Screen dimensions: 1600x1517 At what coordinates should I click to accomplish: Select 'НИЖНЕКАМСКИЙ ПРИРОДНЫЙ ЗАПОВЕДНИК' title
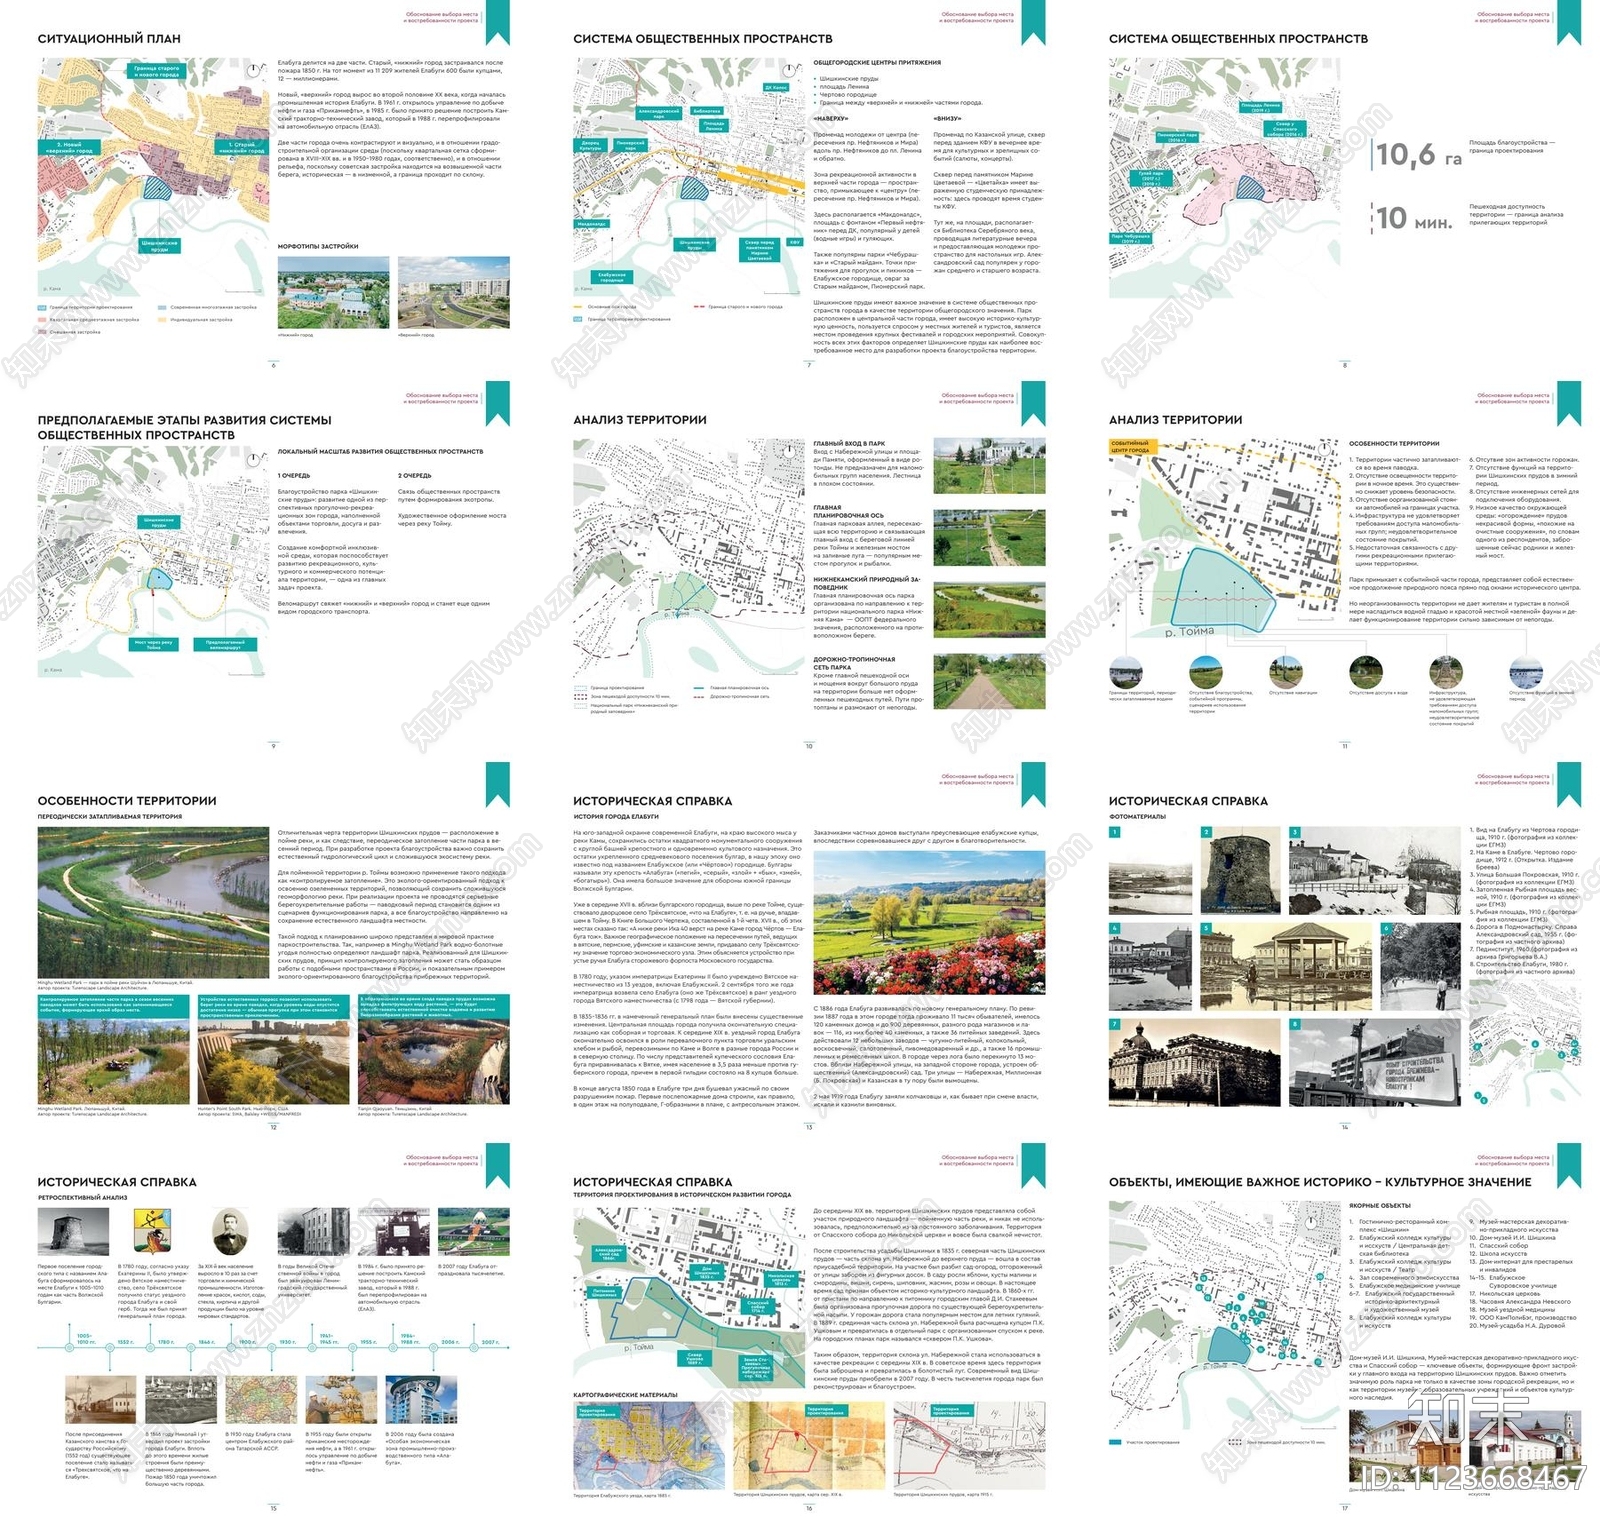867,583
